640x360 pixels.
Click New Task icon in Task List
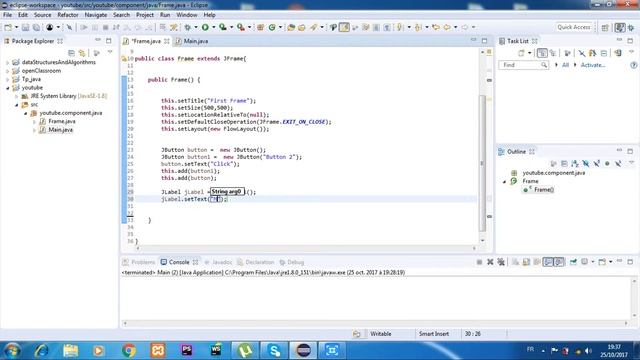pyautogui.click(x=521, y=53)
